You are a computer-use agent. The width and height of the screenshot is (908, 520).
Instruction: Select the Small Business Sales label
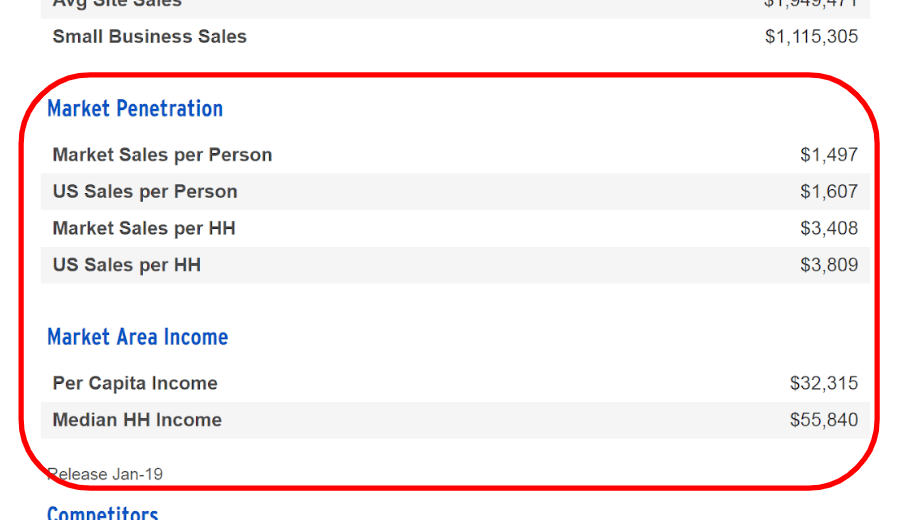coord(149,37)
